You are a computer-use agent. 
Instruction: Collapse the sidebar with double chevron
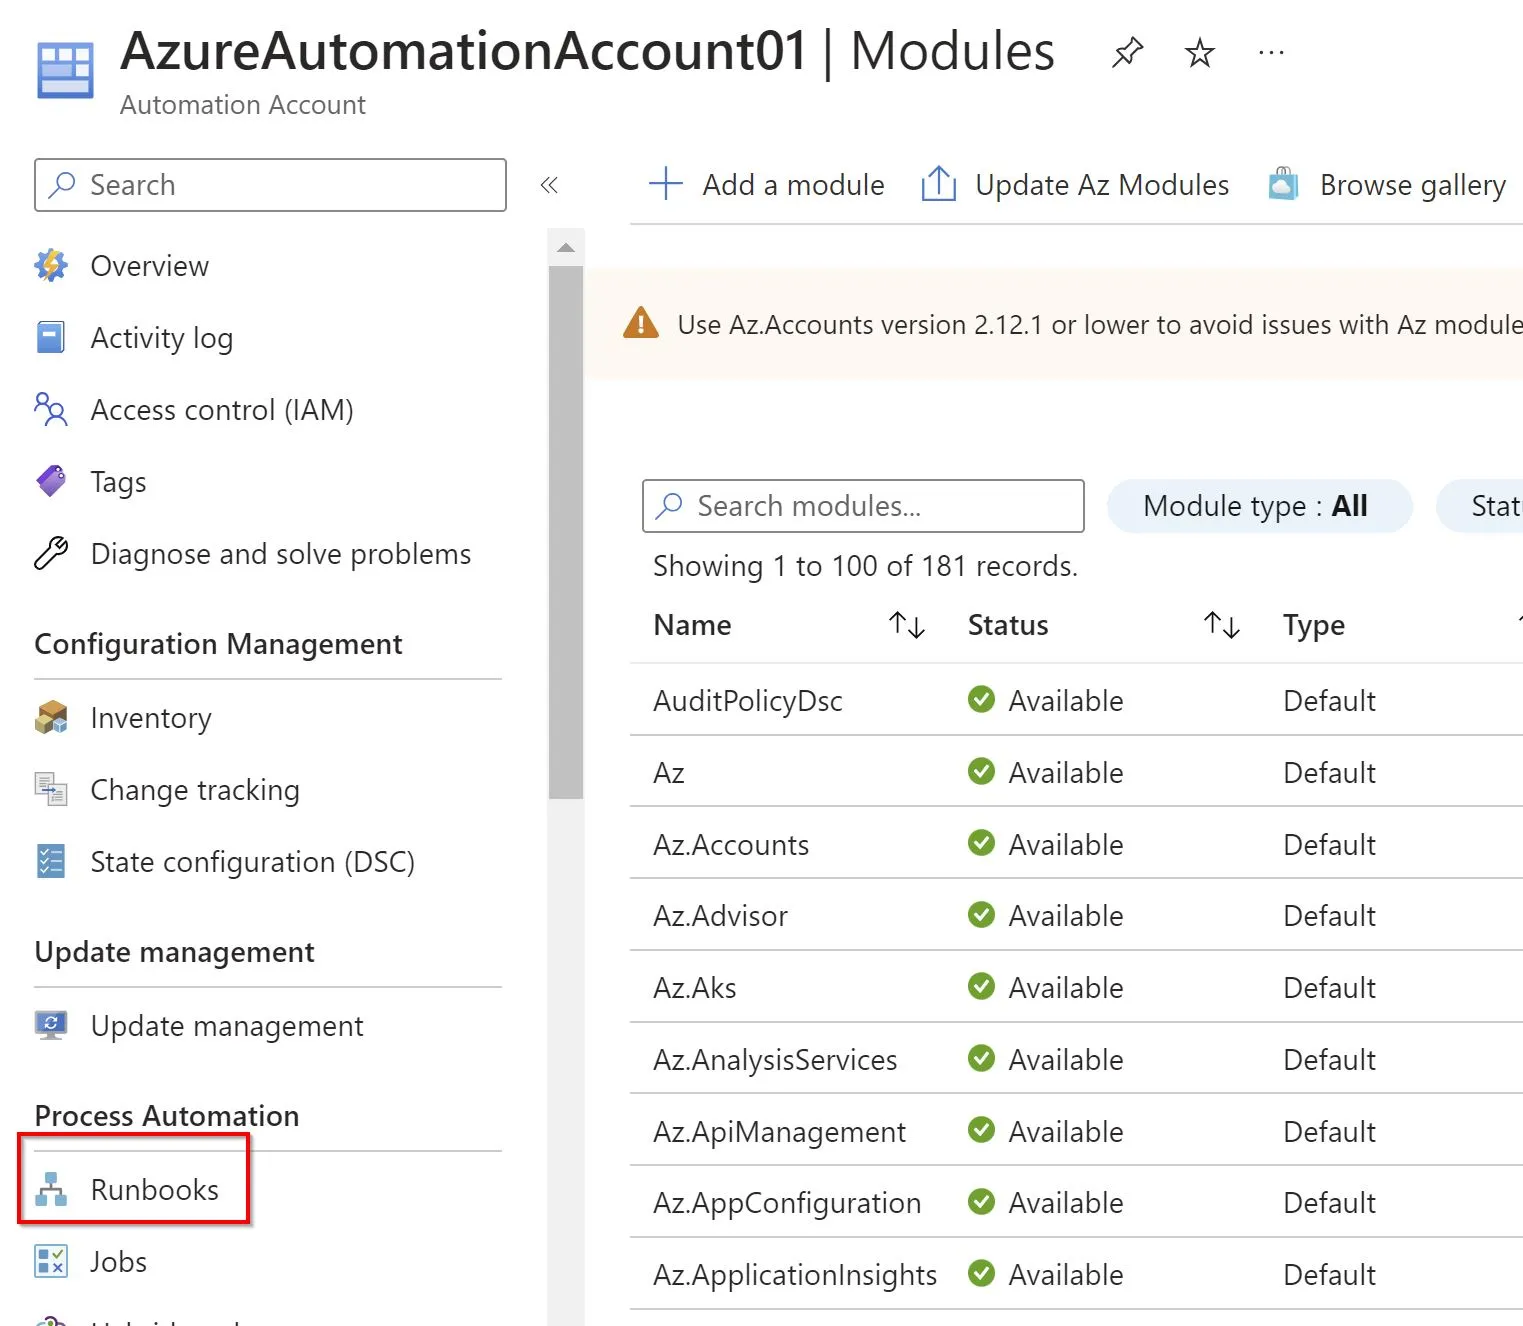point(549,185)
